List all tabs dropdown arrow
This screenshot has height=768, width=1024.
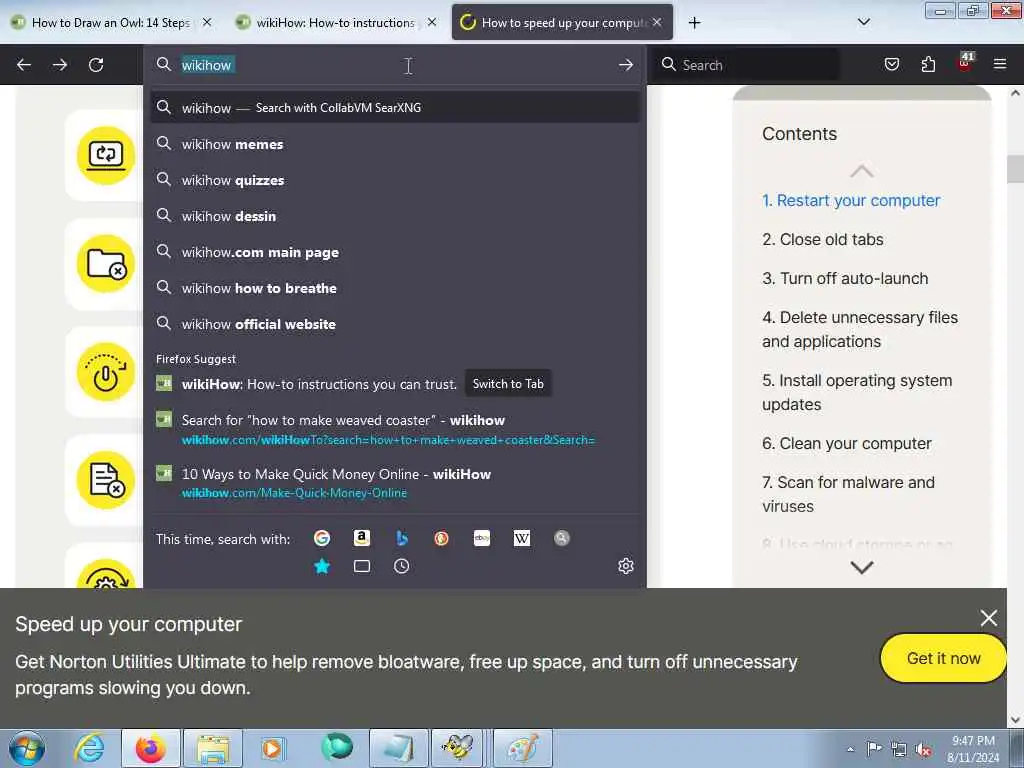click(x=863, y=22)
